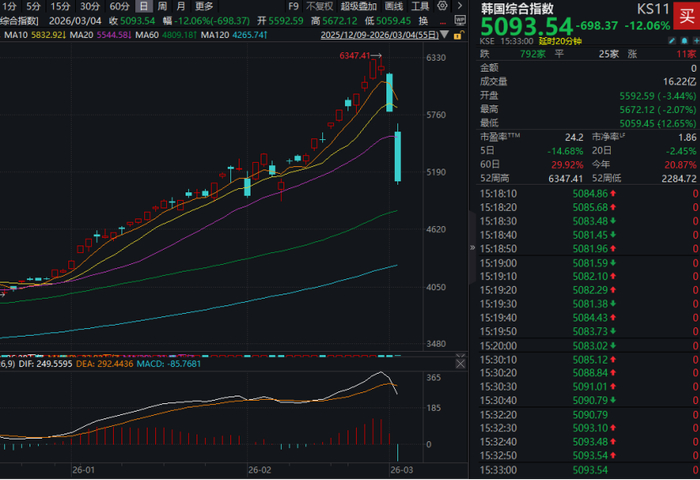700x480 pixels.
Task: Click the right arrow to show more toolbar items
Action: (460, 6)
